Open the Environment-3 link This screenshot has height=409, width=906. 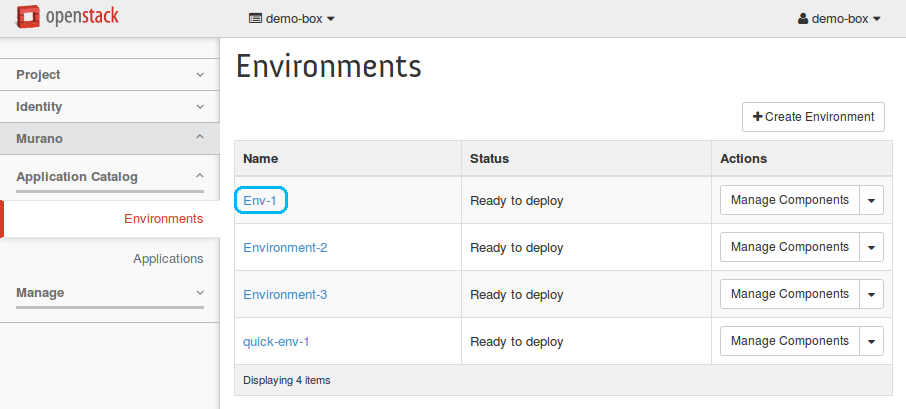[285, 295]
